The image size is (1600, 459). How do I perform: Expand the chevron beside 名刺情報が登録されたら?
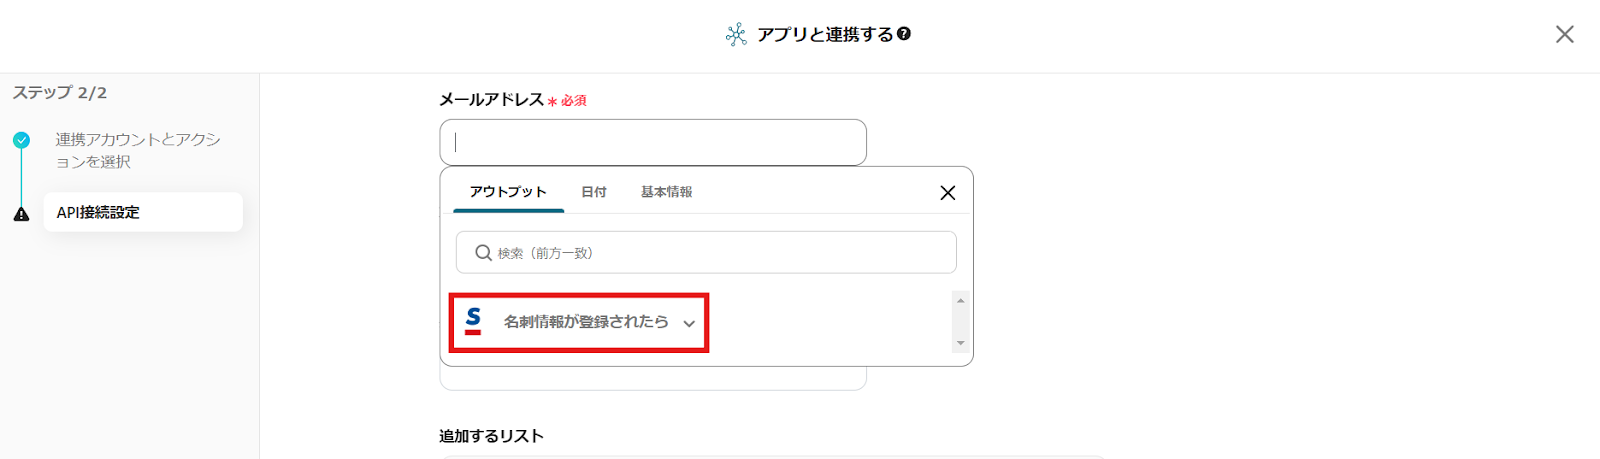[689, 323]
